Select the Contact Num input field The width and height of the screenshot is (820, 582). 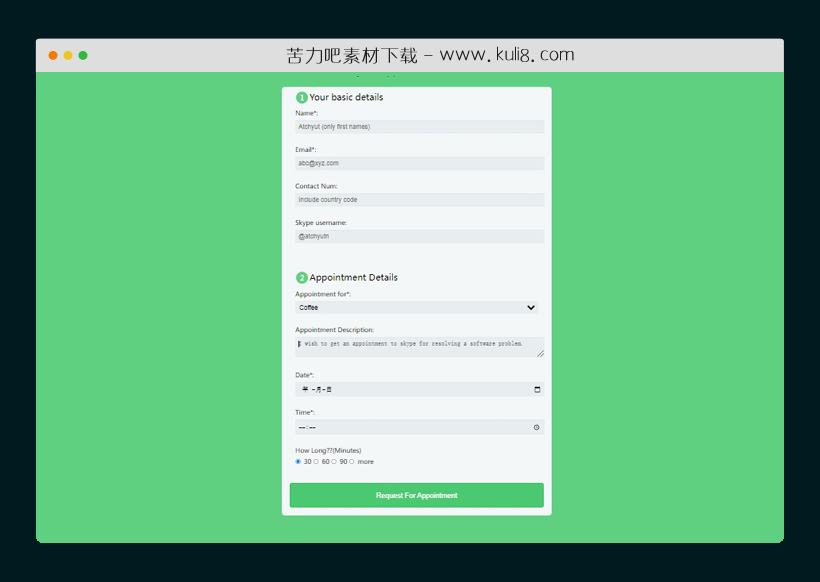(x=419, y=200)
